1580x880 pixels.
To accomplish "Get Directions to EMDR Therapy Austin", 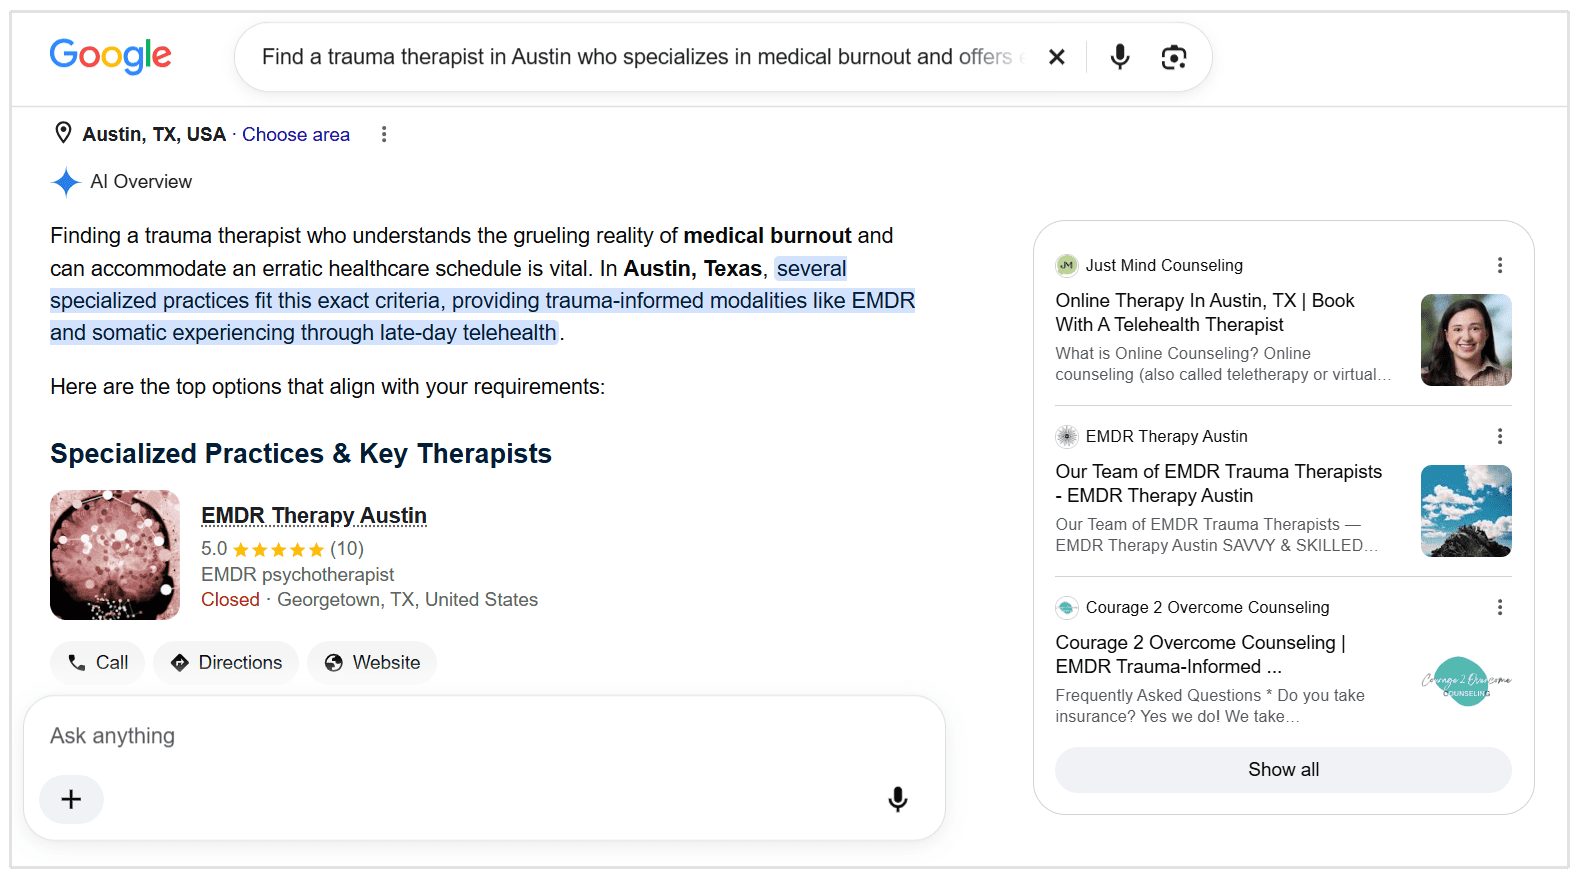I will [226, 662].
